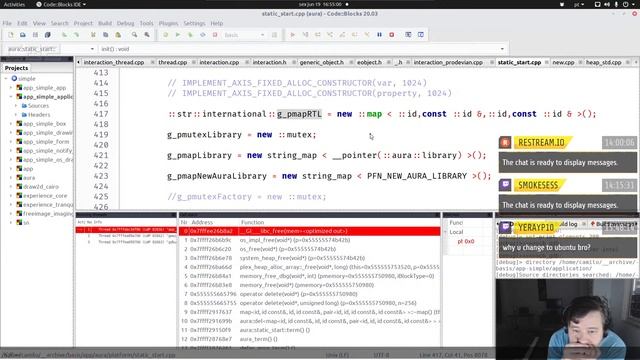
Task: Paste from clipboard using toolbar icon
Action: pos(118,35)
